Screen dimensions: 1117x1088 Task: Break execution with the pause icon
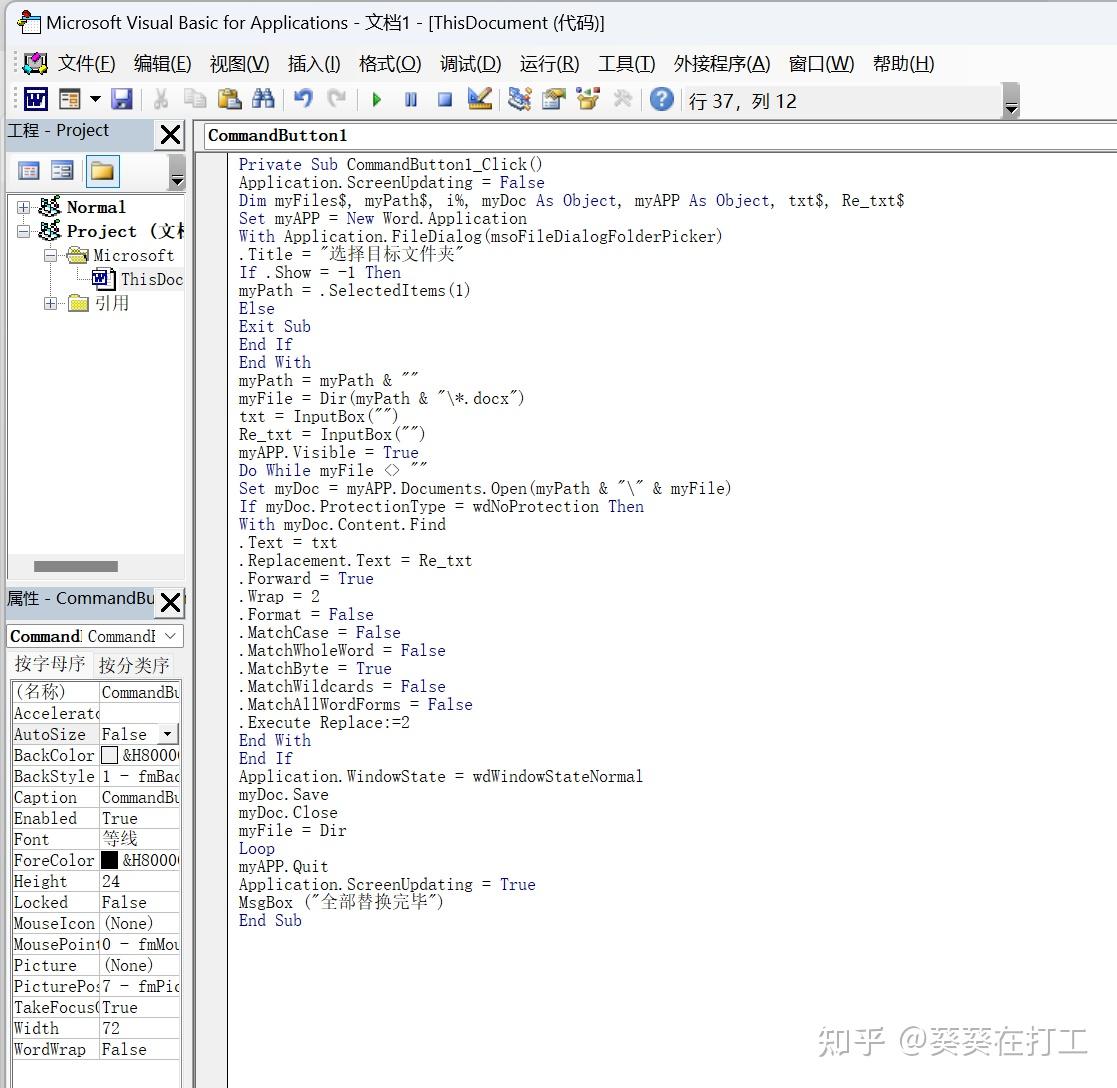click(x=411, y=99)
